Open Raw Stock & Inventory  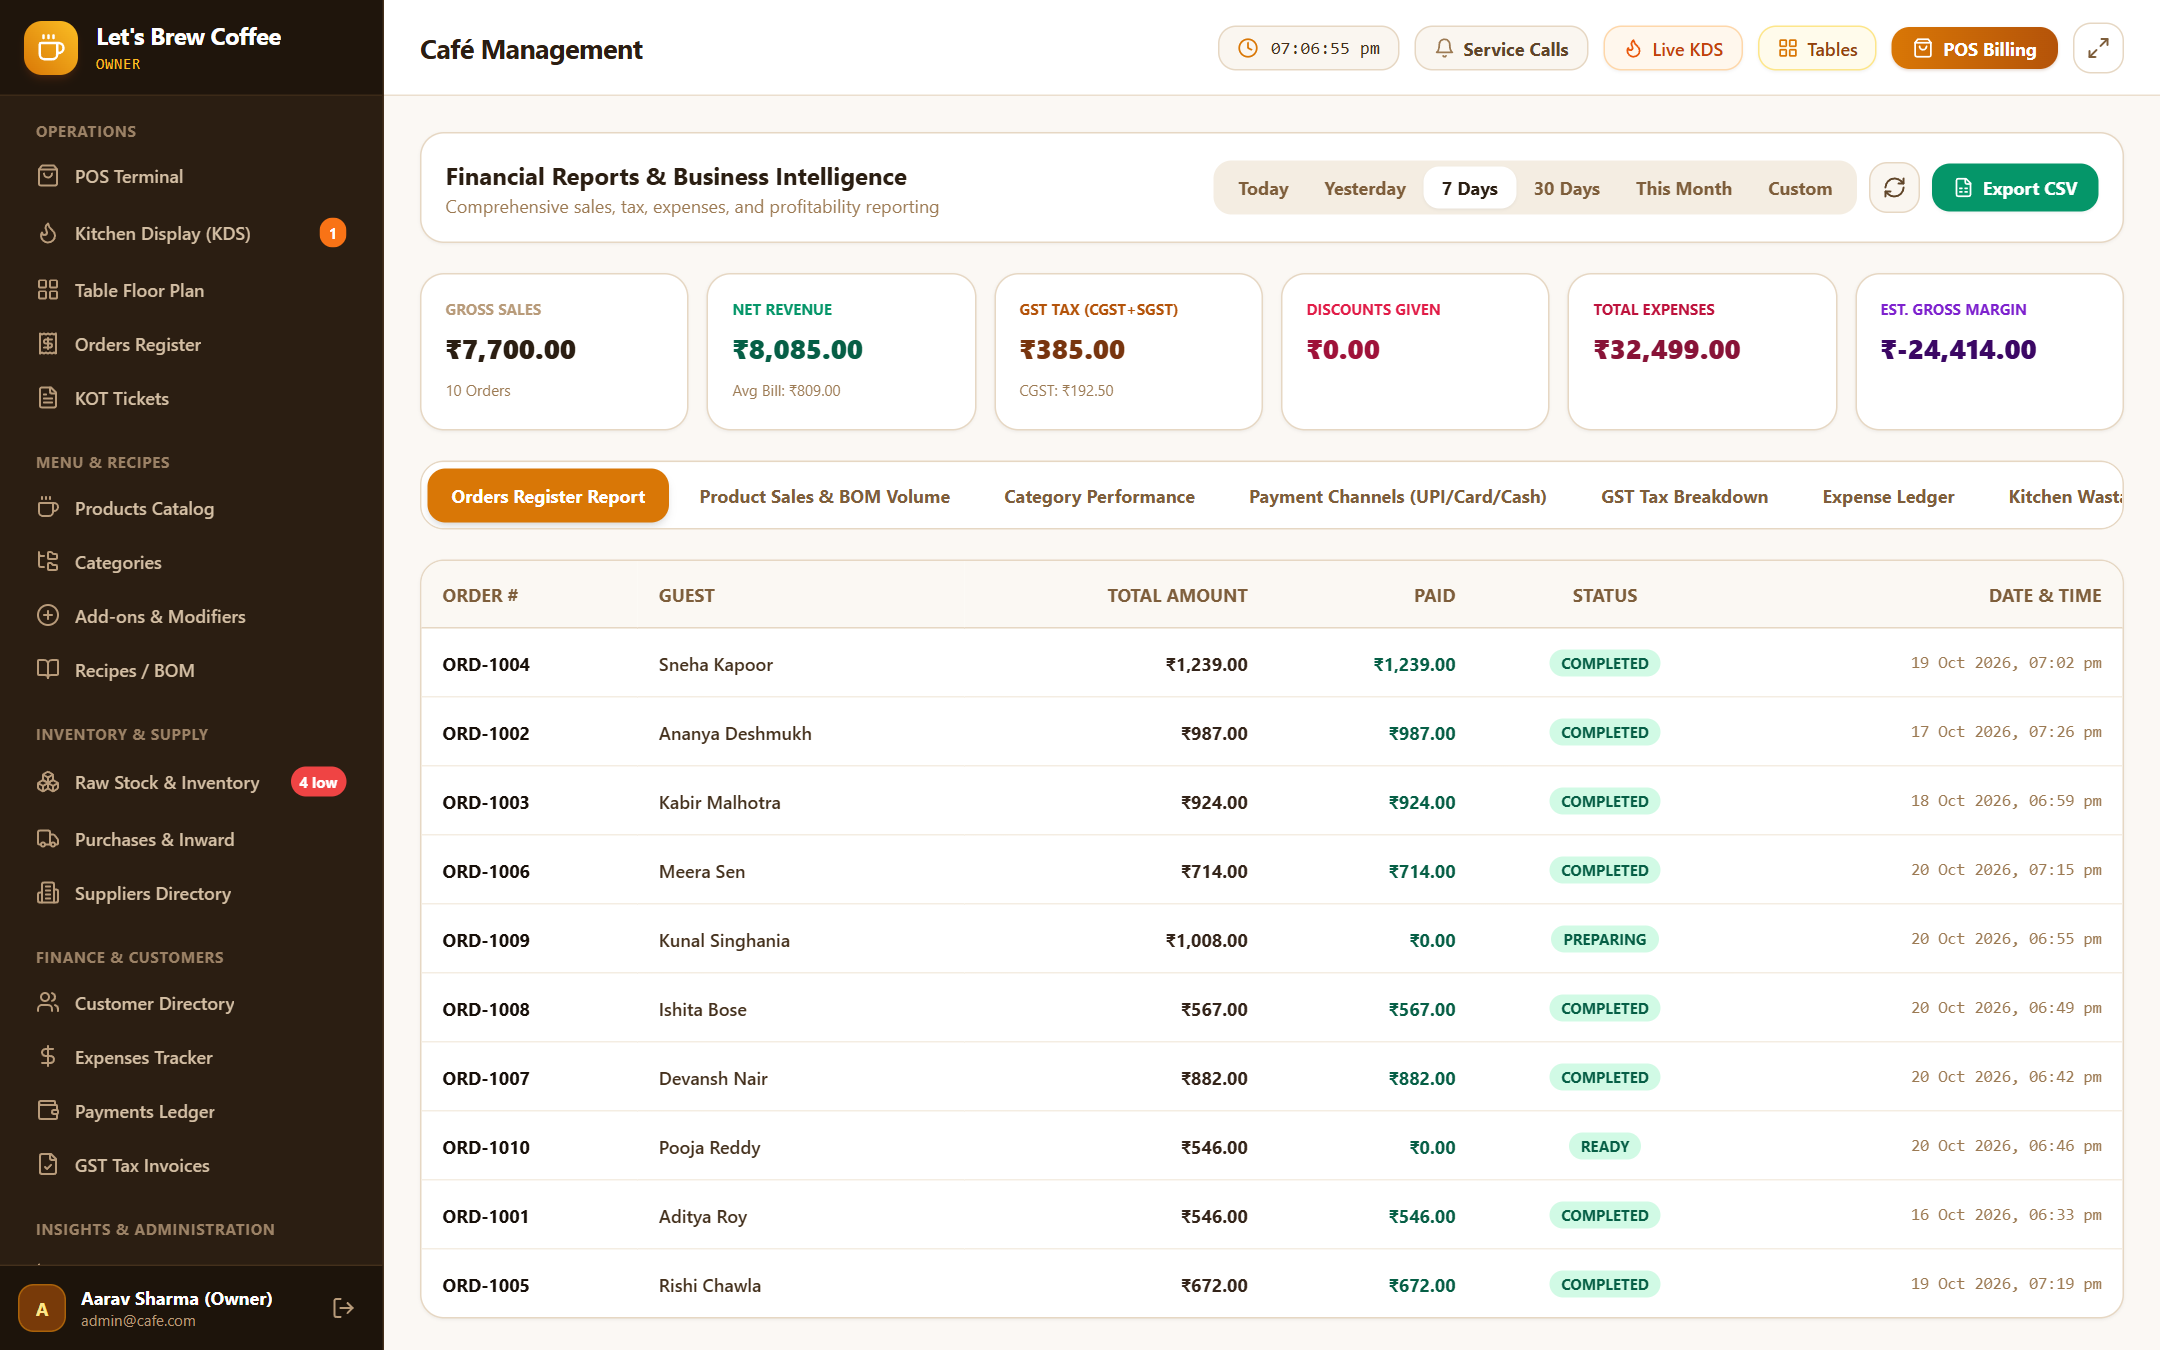pos(191,782)
